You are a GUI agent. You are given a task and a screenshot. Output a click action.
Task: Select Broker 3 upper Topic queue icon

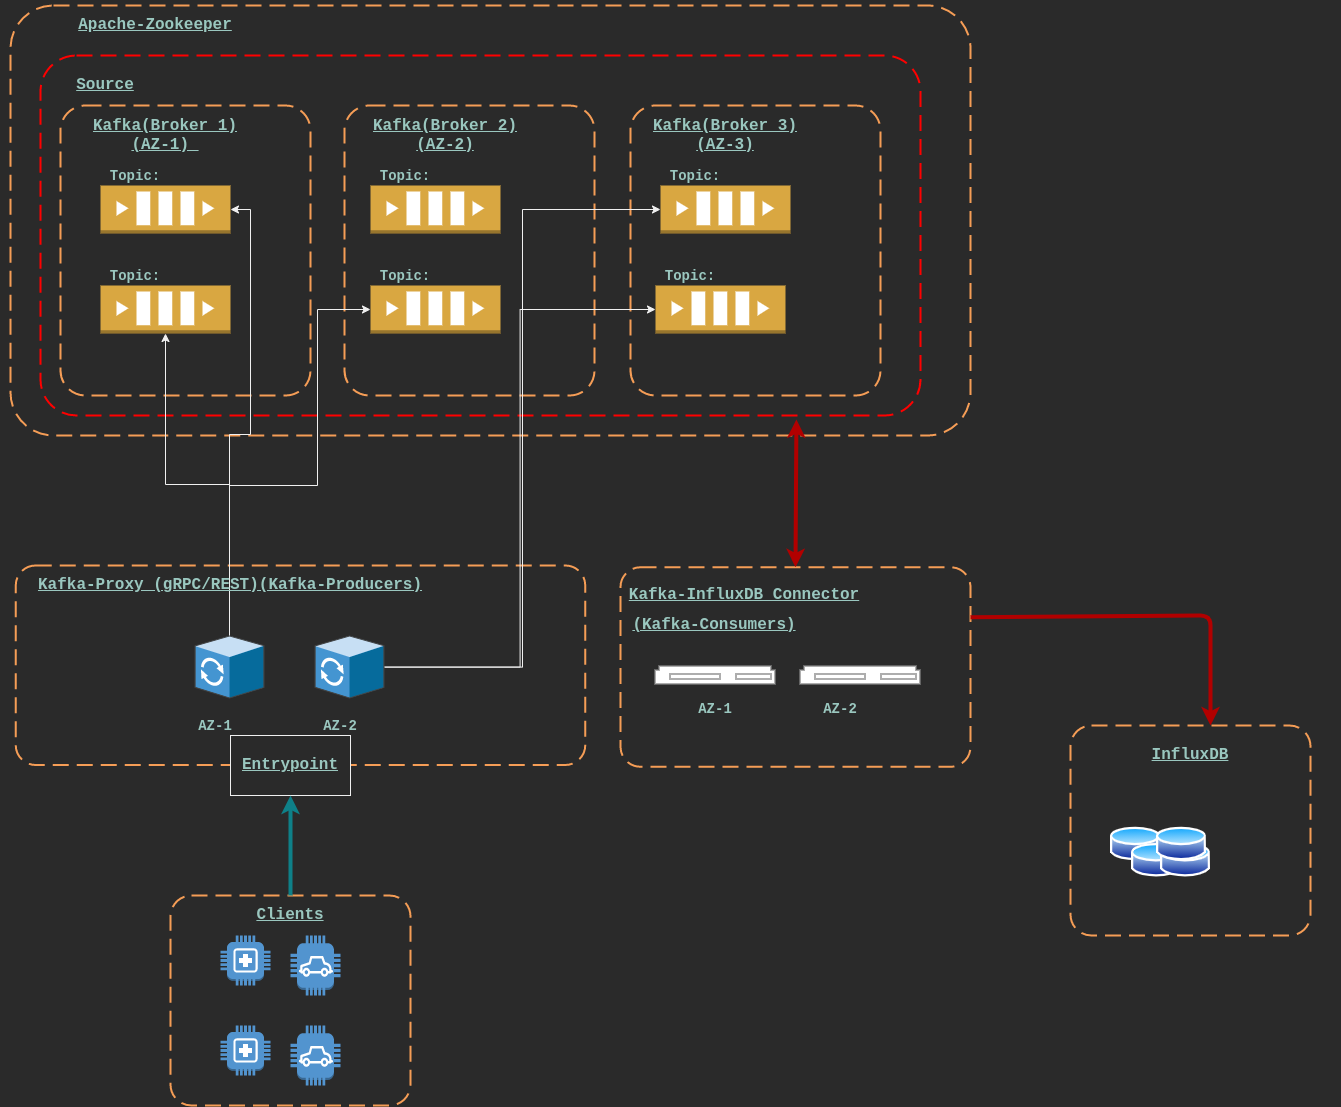pyautogui.click(x=725, y=209)
